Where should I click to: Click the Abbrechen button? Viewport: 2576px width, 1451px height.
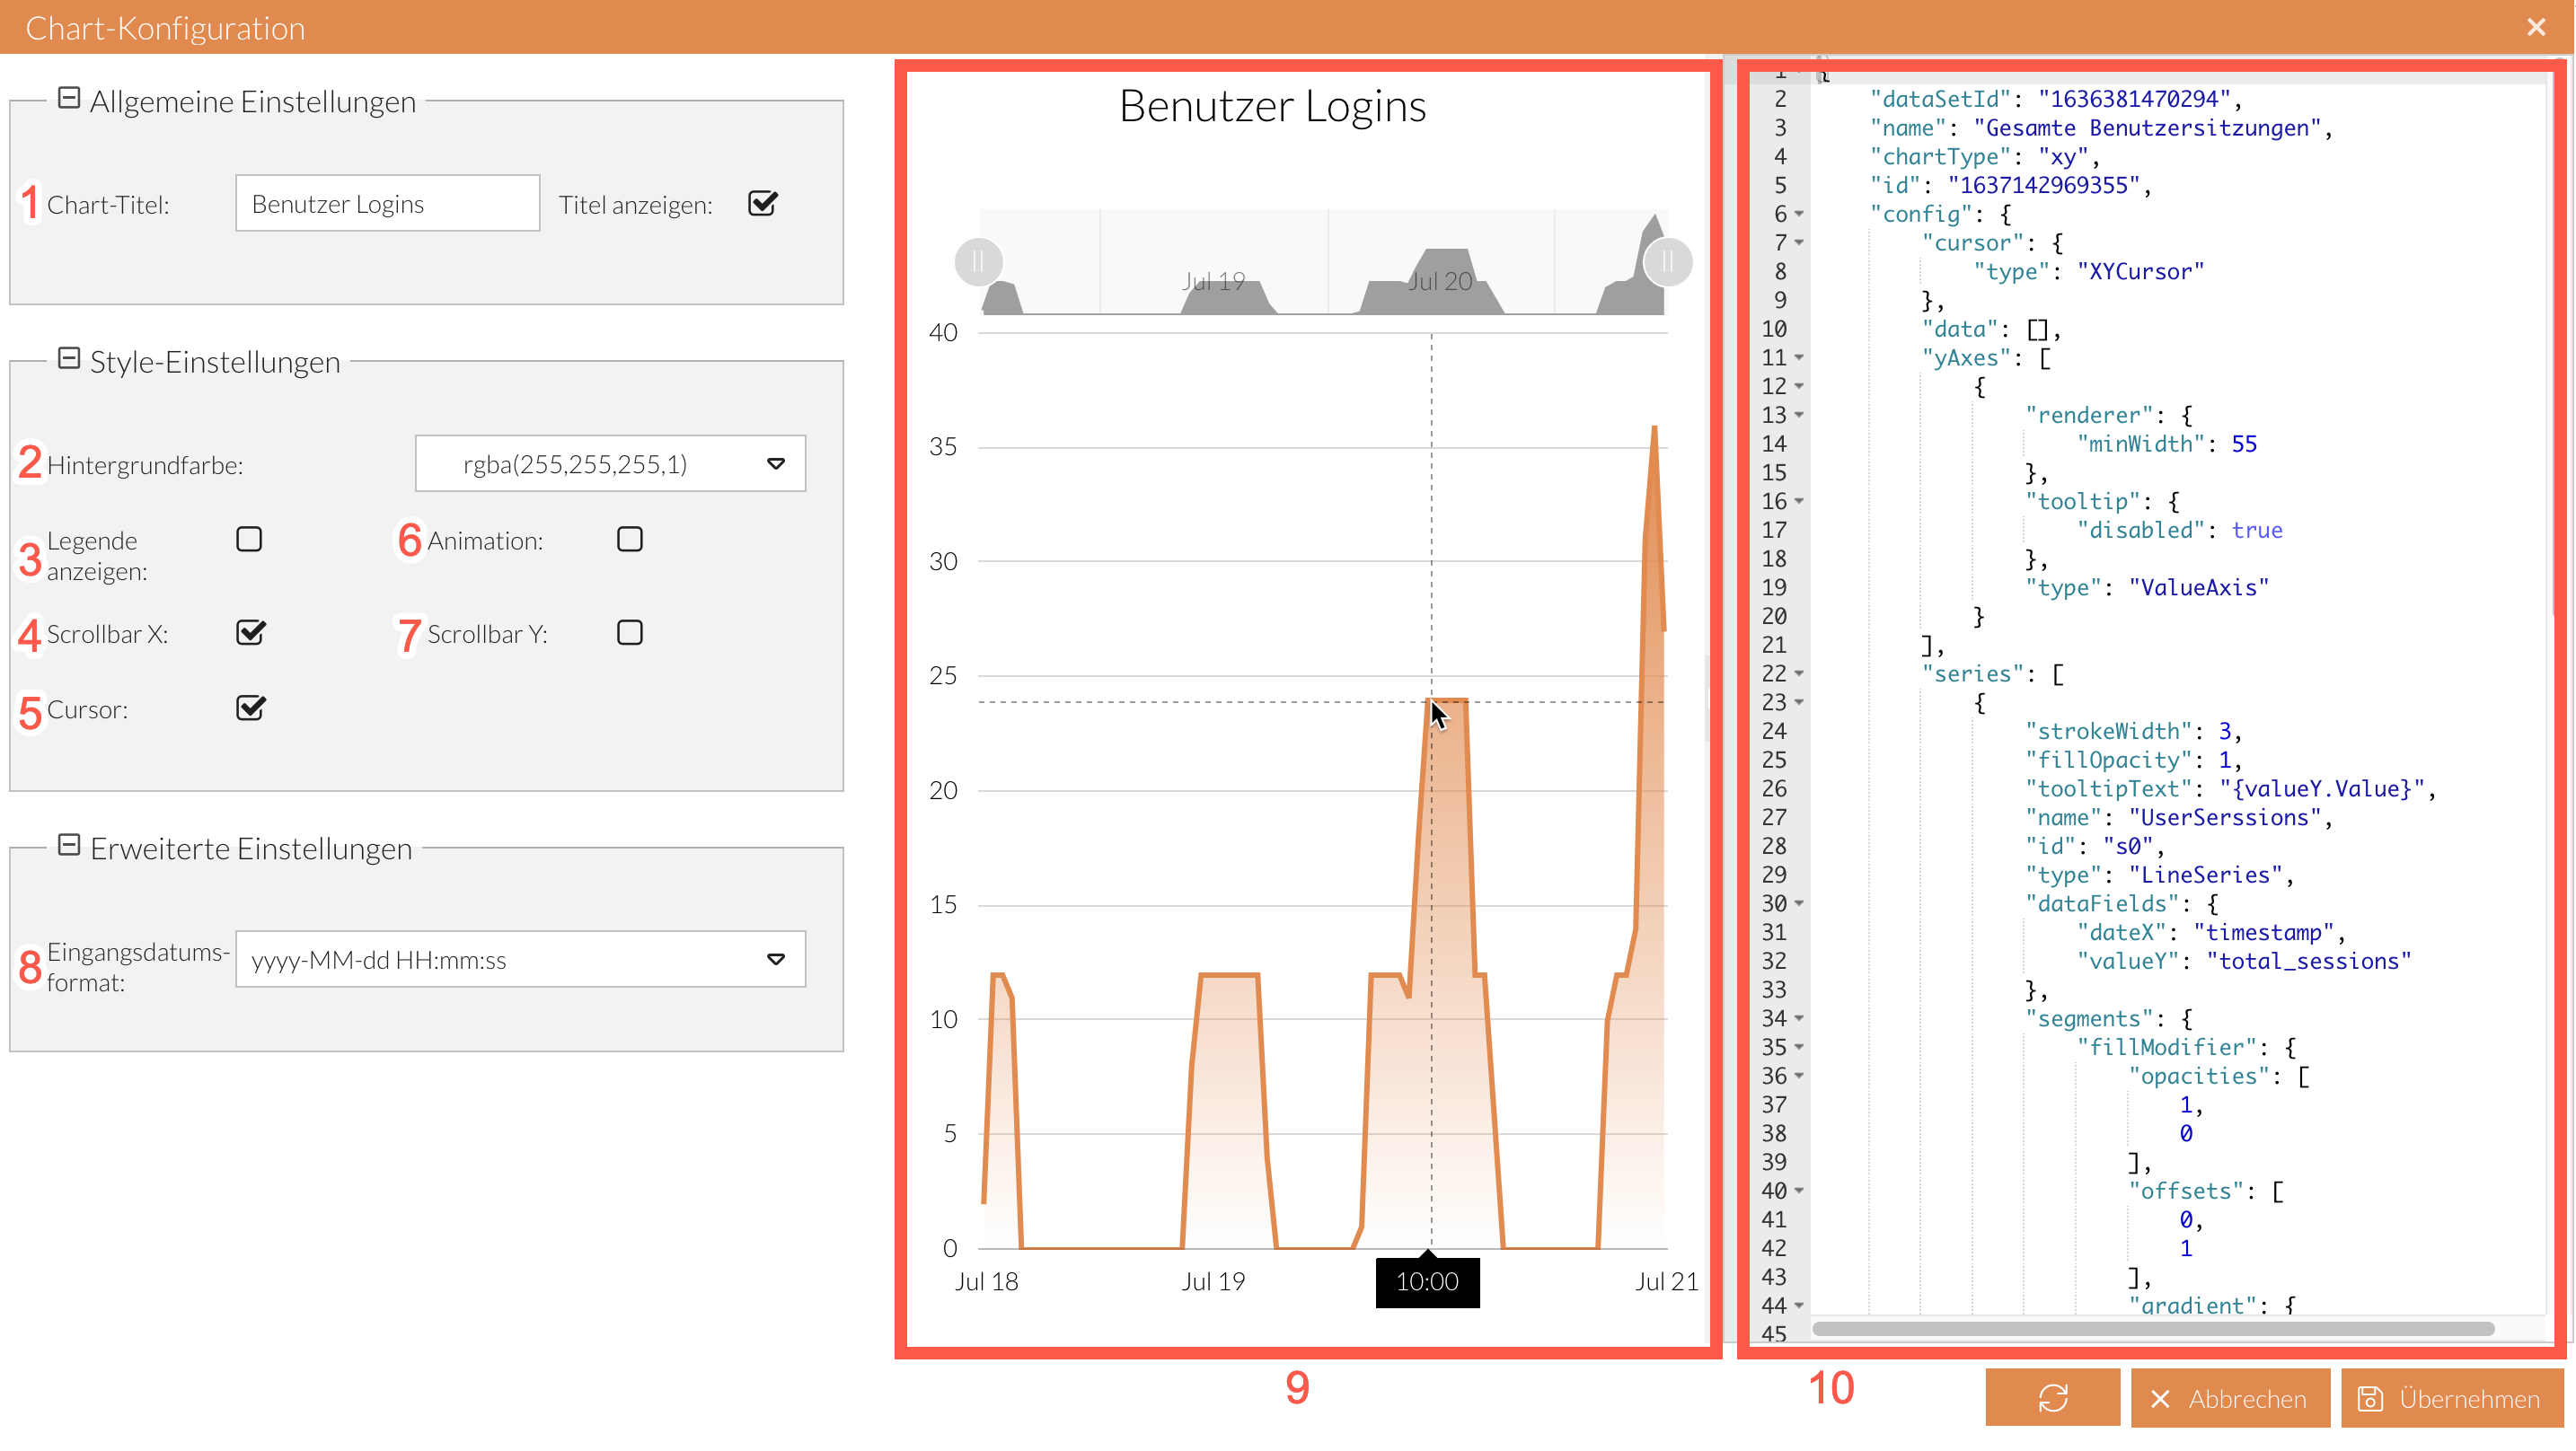click(2229, 1397)
